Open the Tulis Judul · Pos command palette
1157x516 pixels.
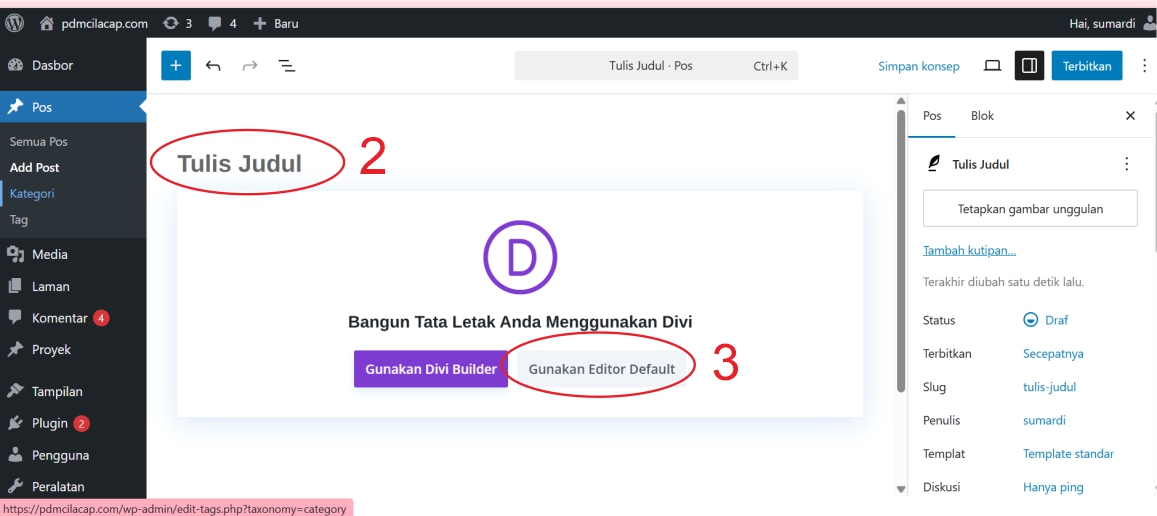coord(656,66)
